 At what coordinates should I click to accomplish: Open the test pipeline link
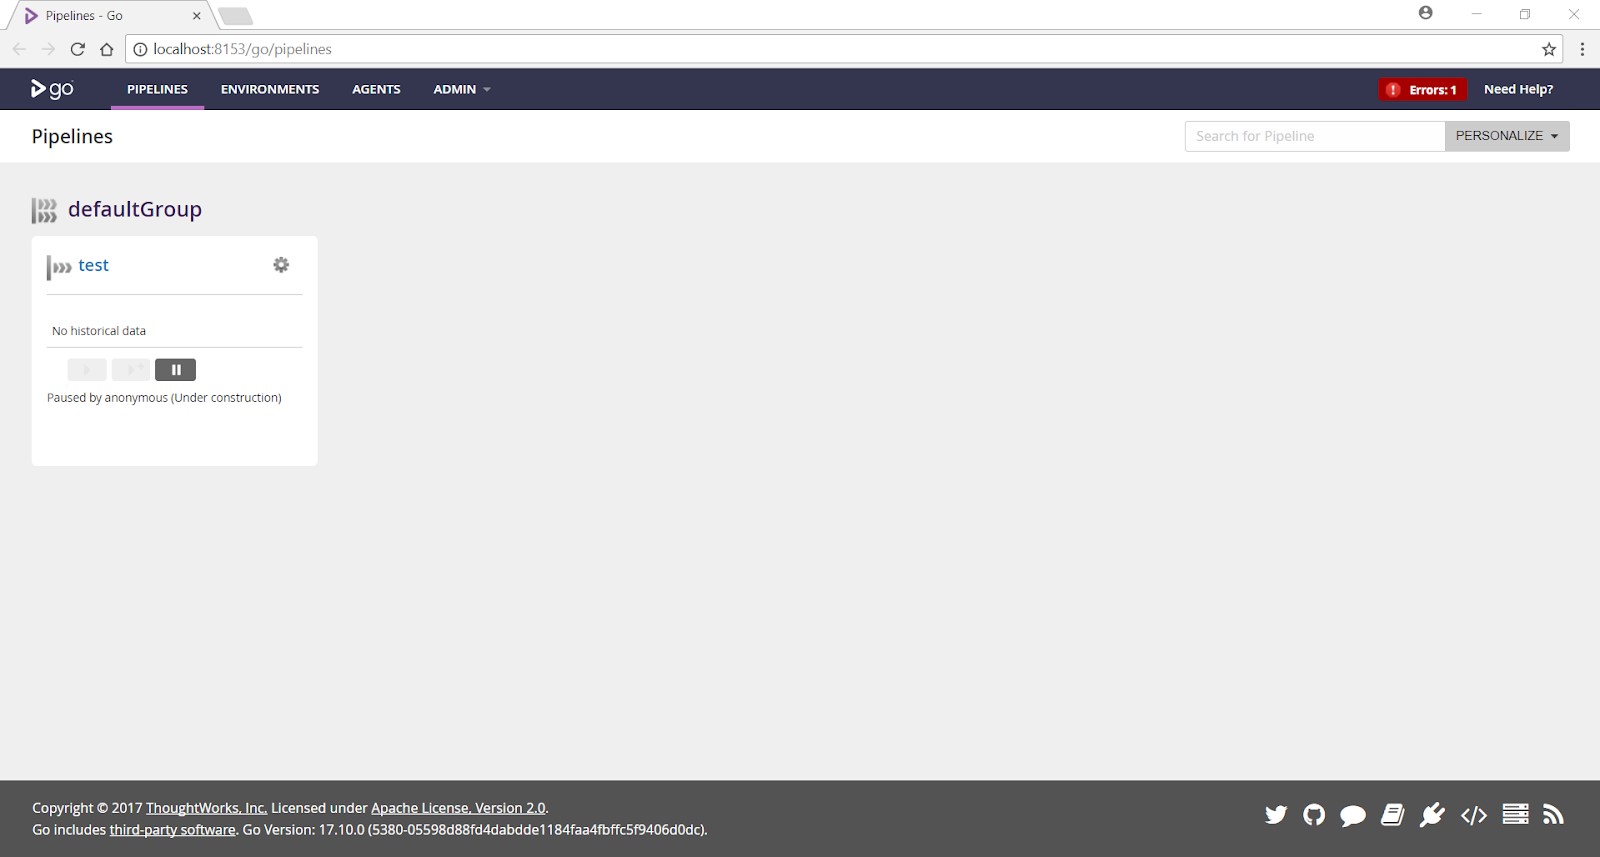[93, 265]
